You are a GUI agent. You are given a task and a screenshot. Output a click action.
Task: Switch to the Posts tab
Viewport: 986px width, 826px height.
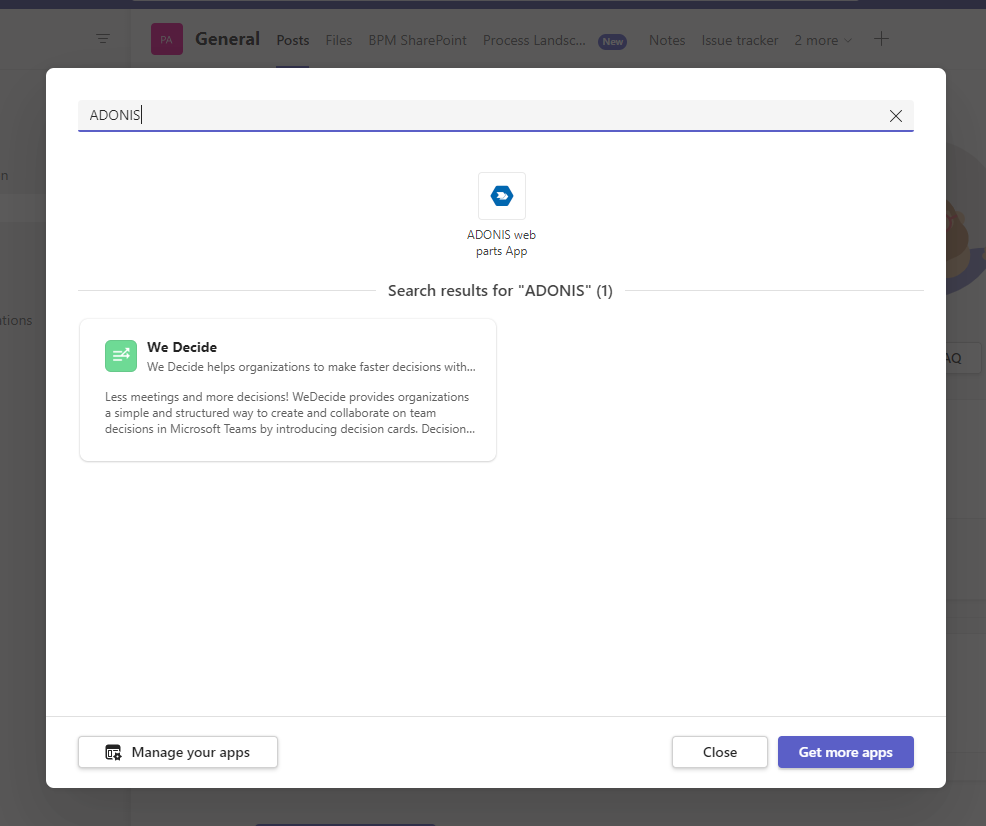pyautogui.click(x=293, y=40)
